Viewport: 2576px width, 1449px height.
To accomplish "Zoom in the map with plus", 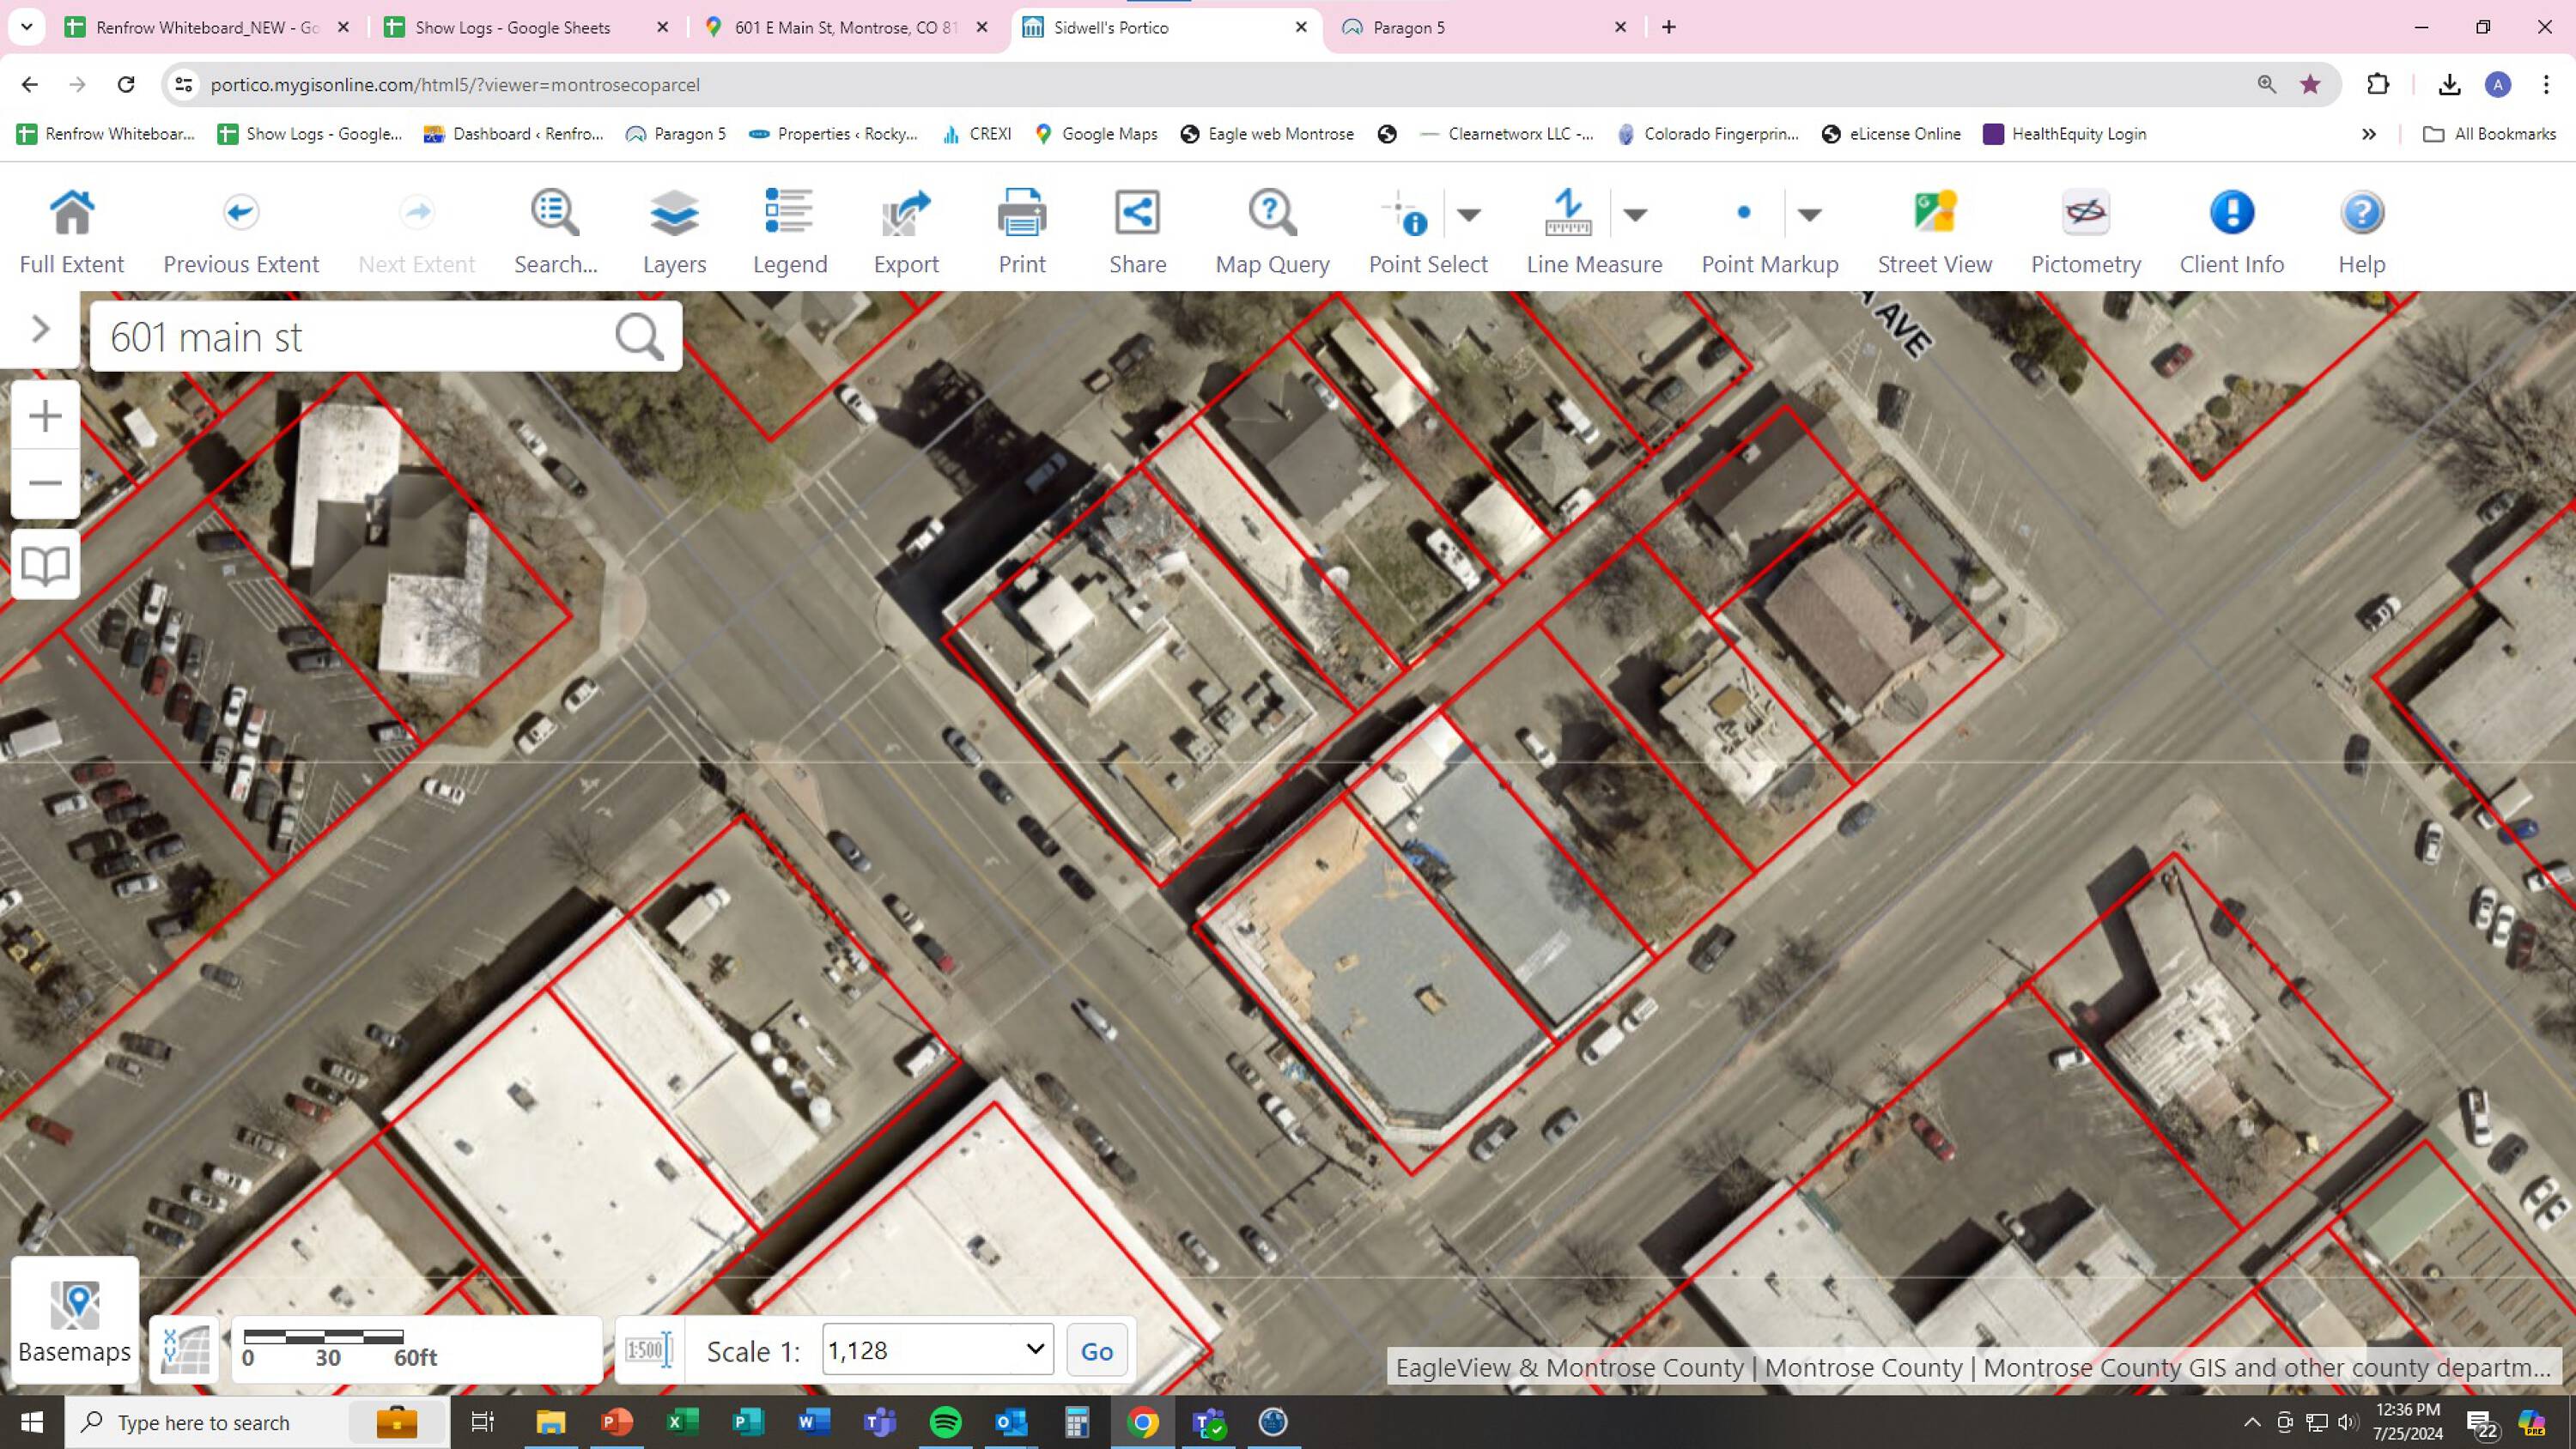I will [x=45, y=416].
